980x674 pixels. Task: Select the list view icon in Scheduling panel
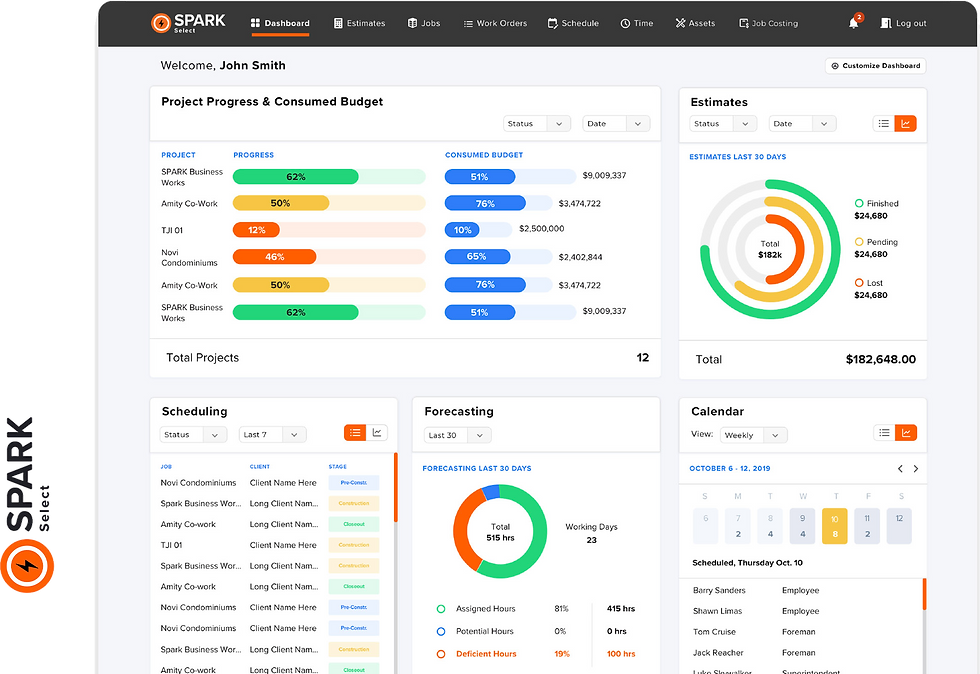[x=355, y=432]
